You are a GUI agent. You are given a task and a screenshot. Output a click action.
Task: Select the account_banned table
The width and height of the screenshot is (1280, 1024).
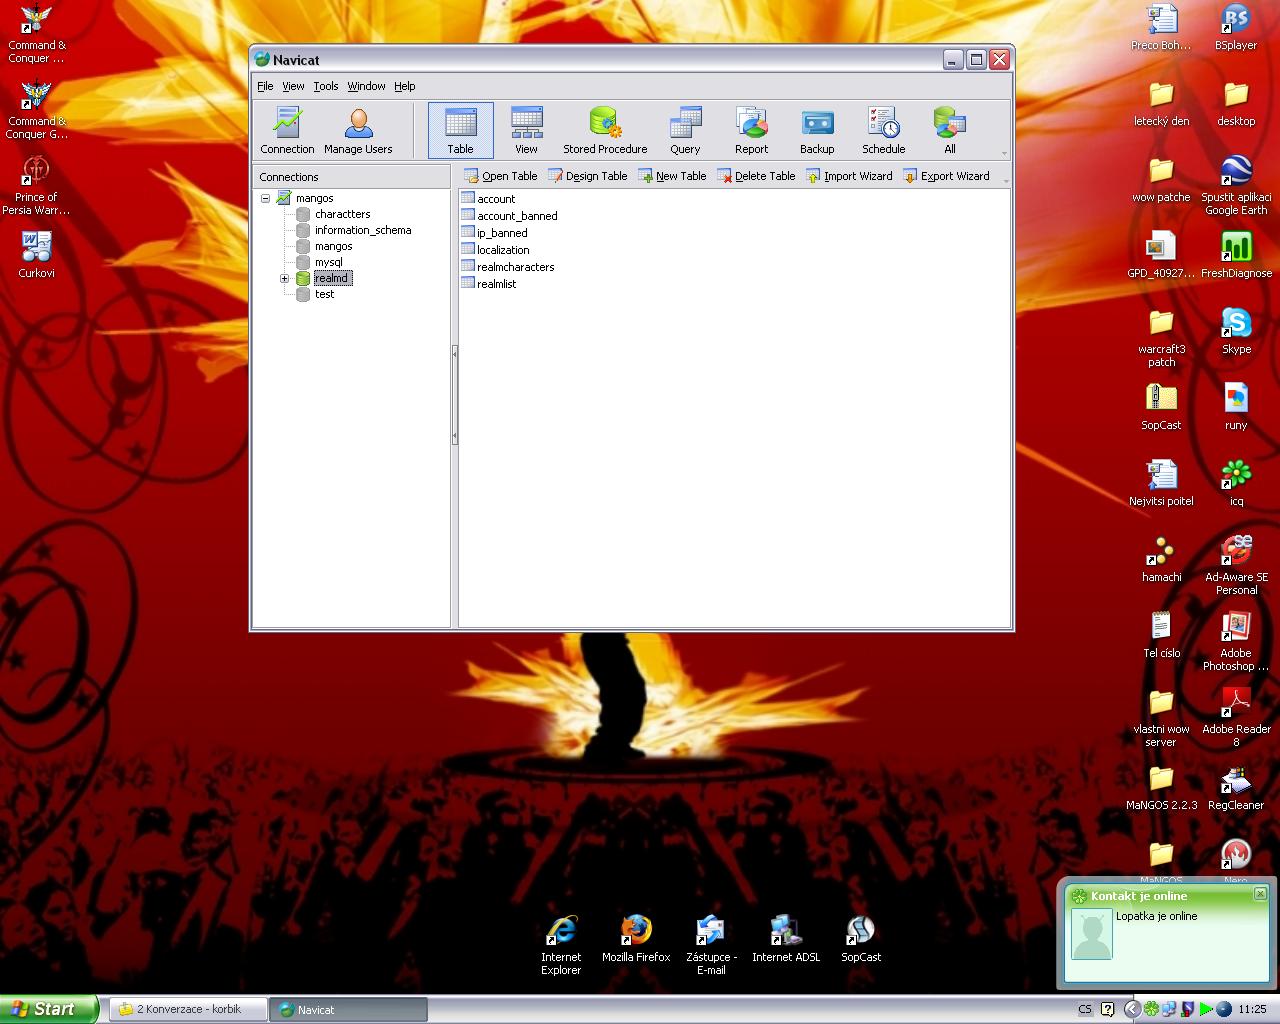point(509,216)
